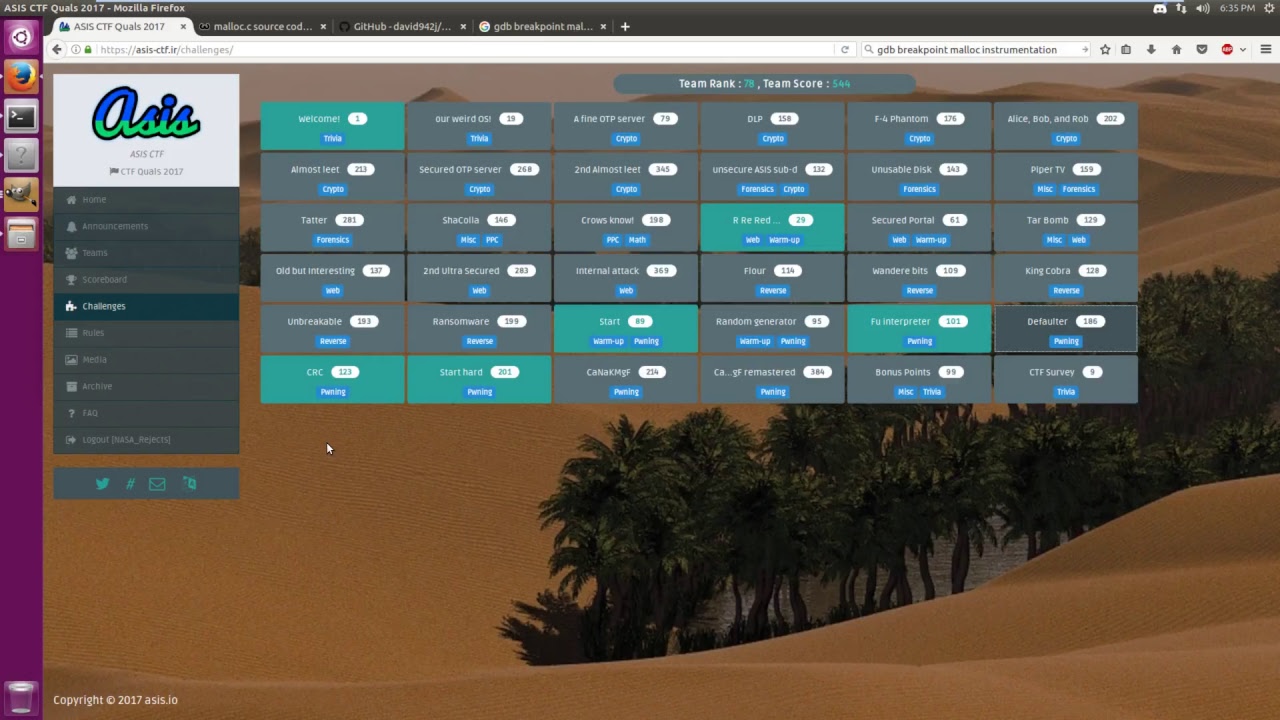Open the Piper TV challenge card
This screenshot has height=720, width=1280.
tap(1066, 178)
